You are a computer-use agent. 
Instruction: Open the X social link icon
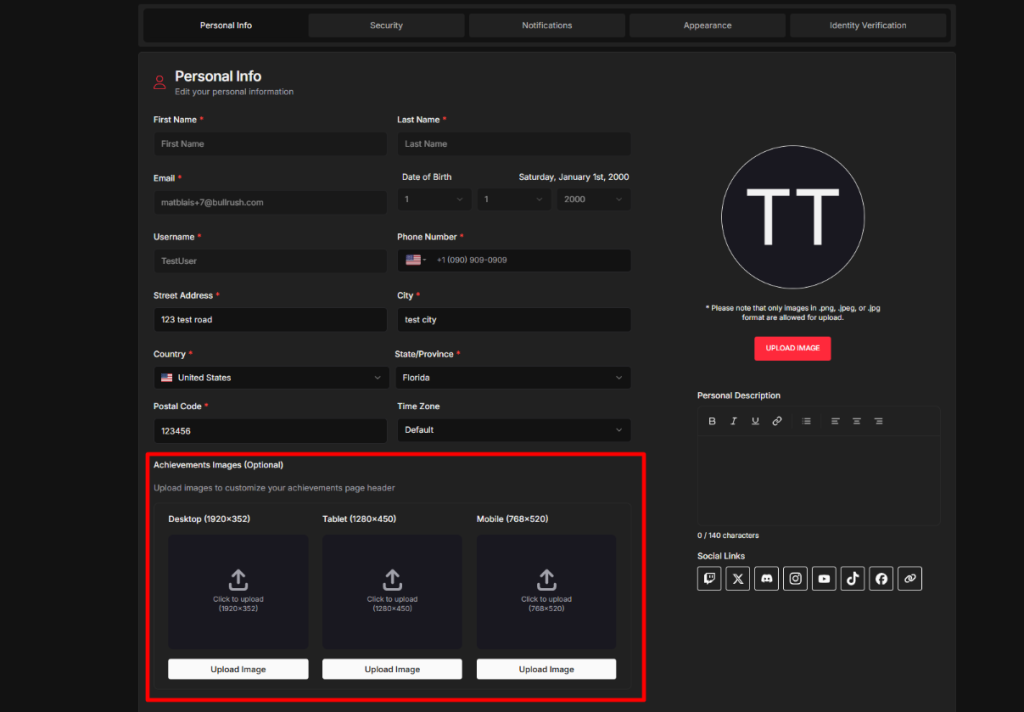coord(738,579)
